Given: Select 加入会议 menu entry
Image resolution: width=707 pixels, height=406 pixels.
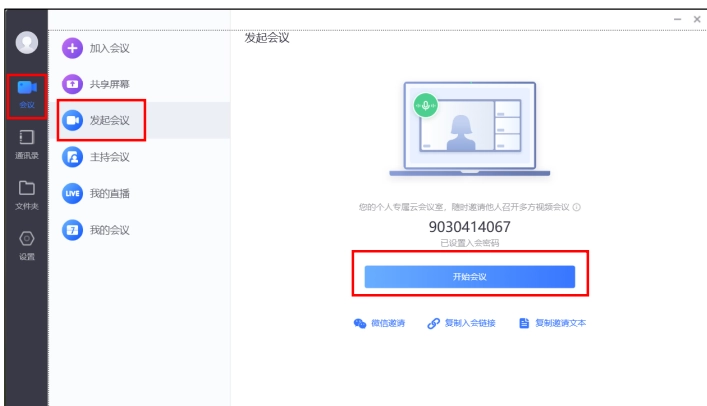Looking at the screenshot, I should pos(110,48).
